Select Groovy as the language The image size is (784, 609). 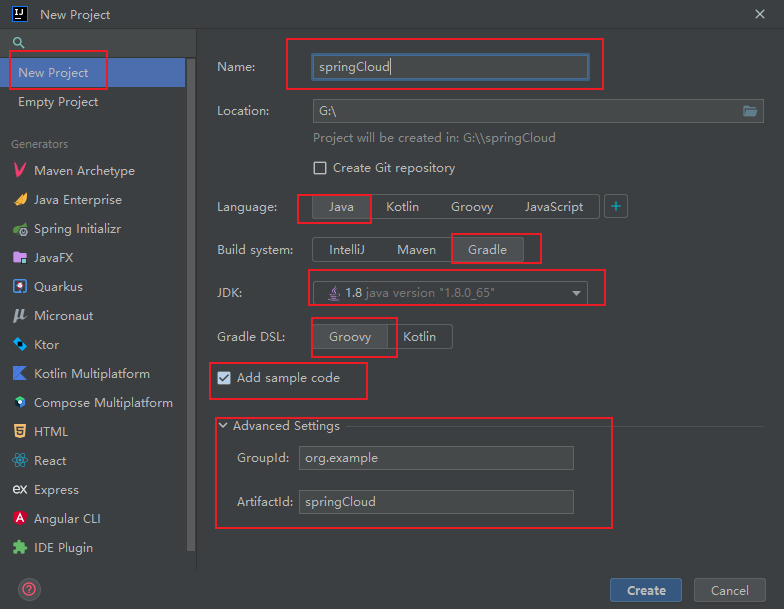(x=472, y=207)
